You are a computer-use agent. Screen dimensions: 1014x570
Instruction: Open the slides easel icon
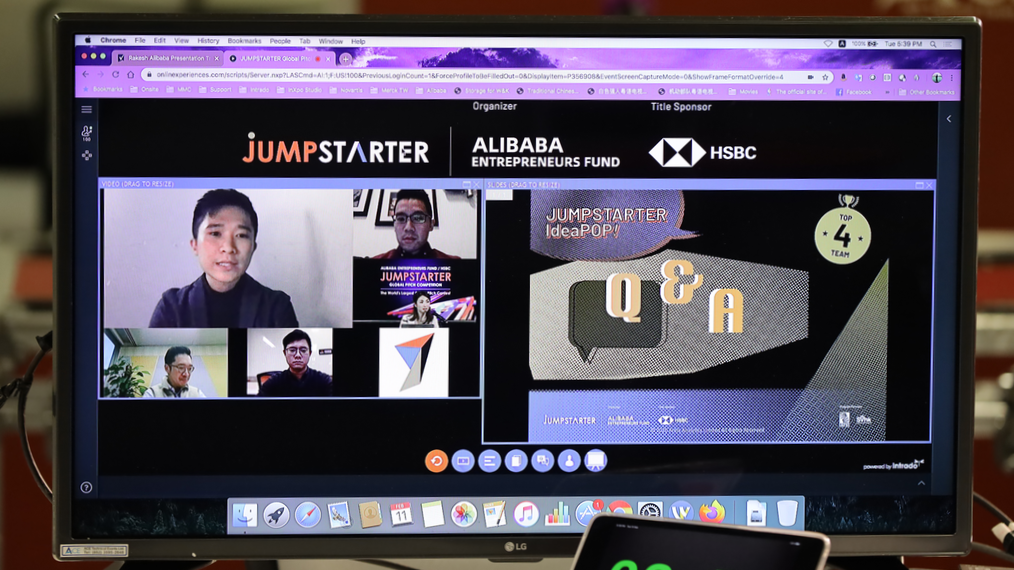coord(596,461)
